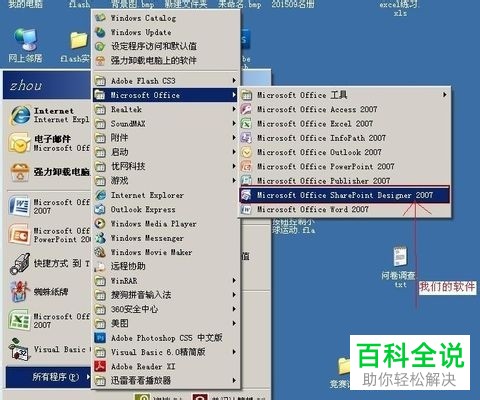This screenshot has height=400, width=480.
Task: Open recent PowerPoint 2007 in Start menu
Action: coord(49,235)
